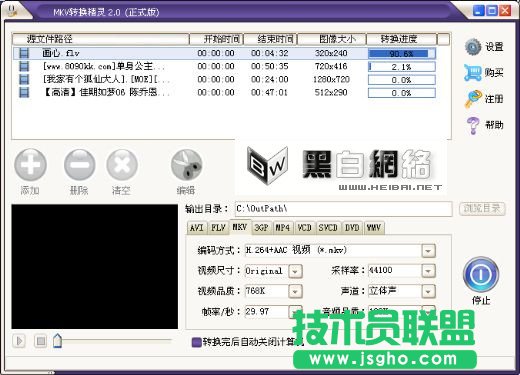This screenshot has height=375, width=520.
Task: Open the 编辑 scissors edit tool
Action: coord(186,164)
